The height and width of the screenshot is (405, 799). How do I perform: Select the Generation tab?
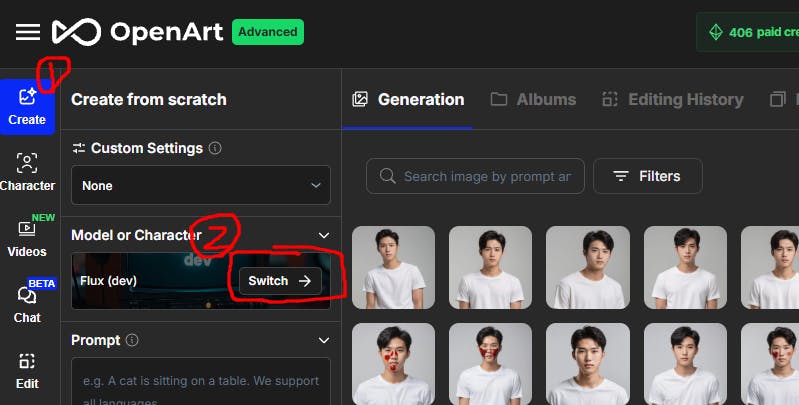coord(408,99)
